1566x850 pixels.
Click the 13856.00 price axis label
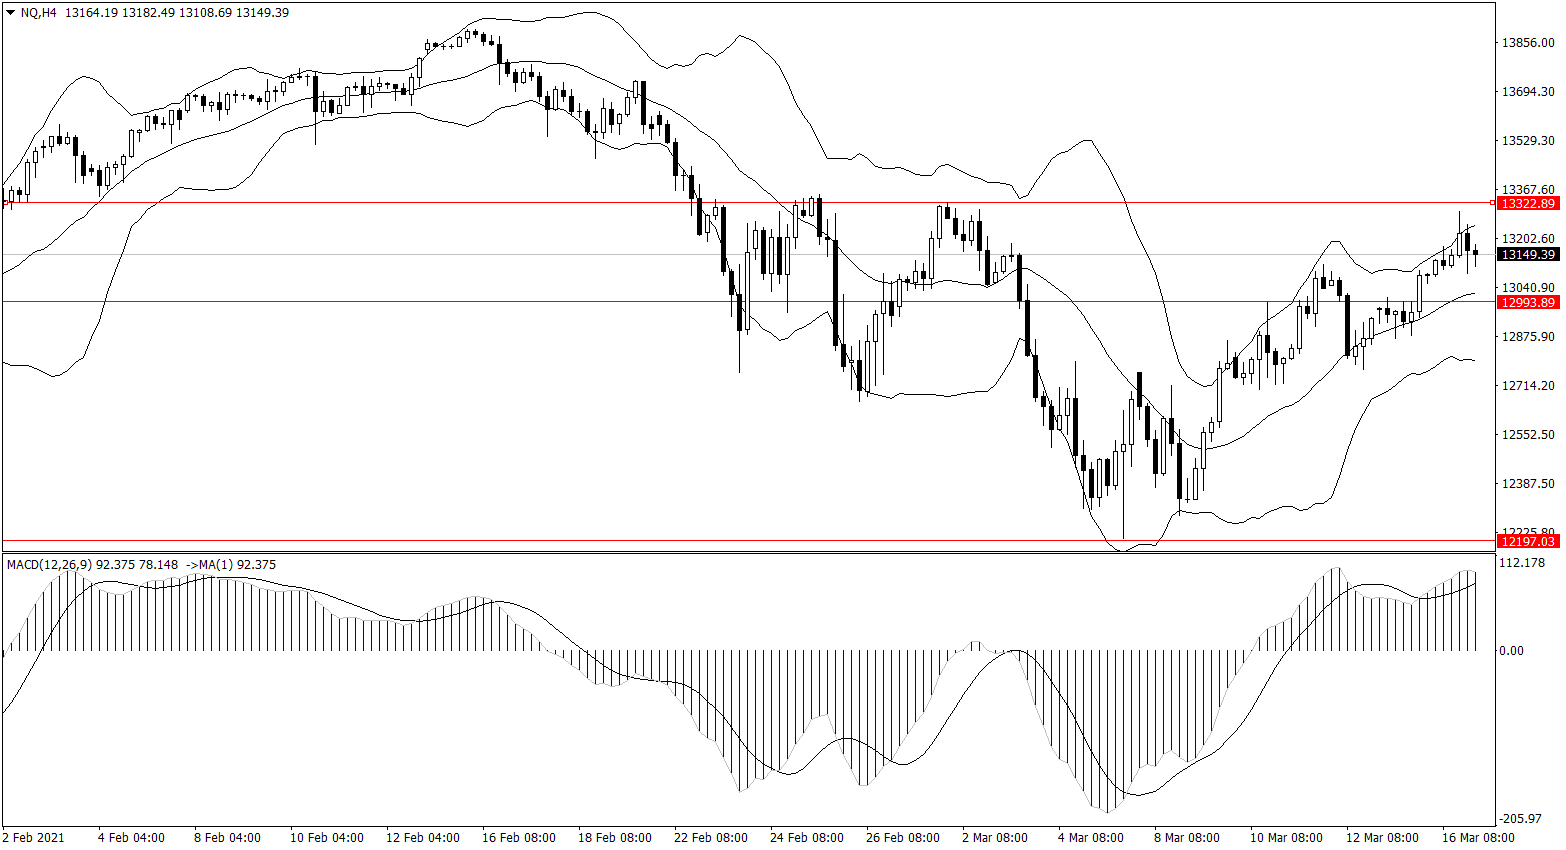(x=1527, y=43)
